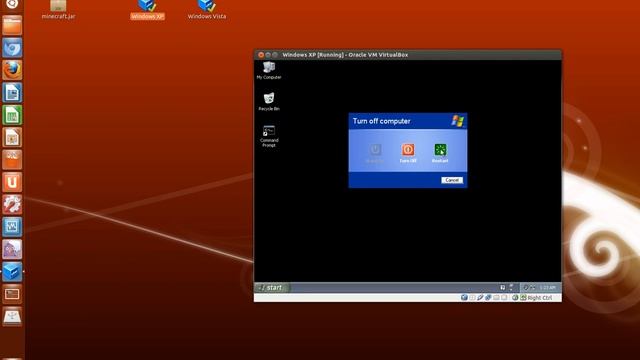The image size is (640, 360).
Task: Click the green host key icon beside Right Ctrl
Action: [523, 298]
